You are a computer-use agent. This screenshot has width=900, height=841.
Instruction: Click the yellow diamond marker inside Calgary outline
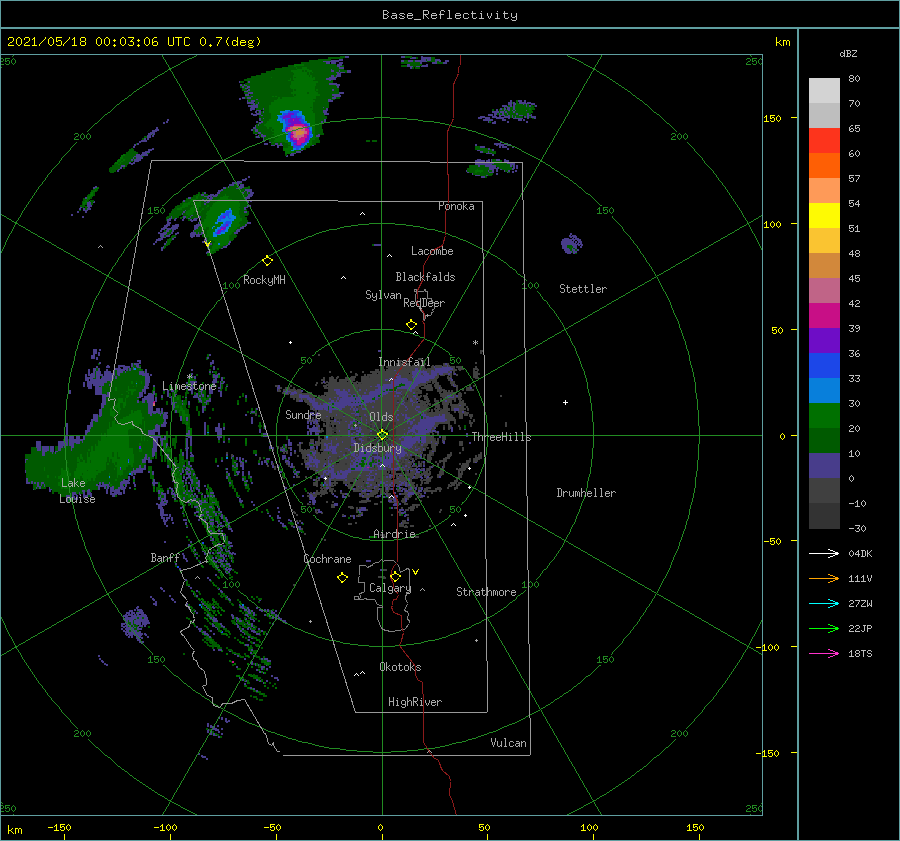pos(395,576)
